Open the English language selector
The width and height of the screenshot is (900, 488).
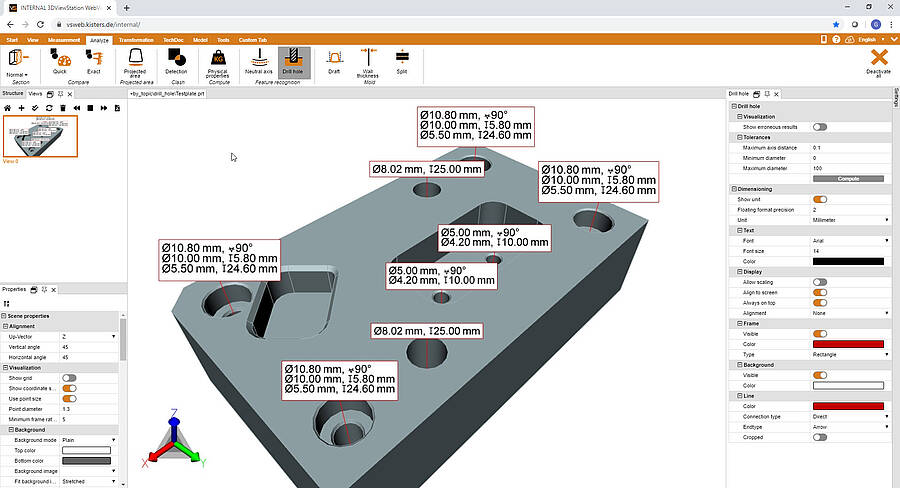(x=871, y=40)
